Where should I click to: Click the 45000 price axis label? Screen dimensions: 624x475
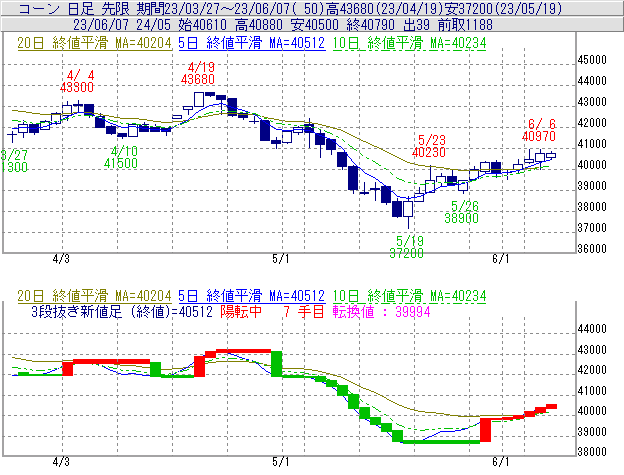coord(592,60)
